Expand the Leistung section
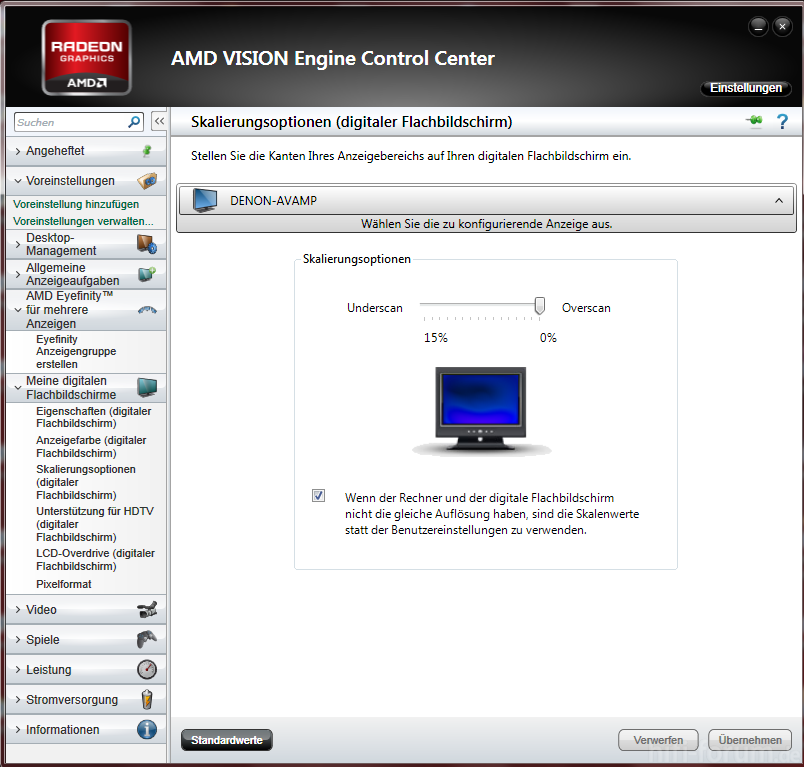Image resolution: width=804 pixels, height=767 pixels. [18, 670]
